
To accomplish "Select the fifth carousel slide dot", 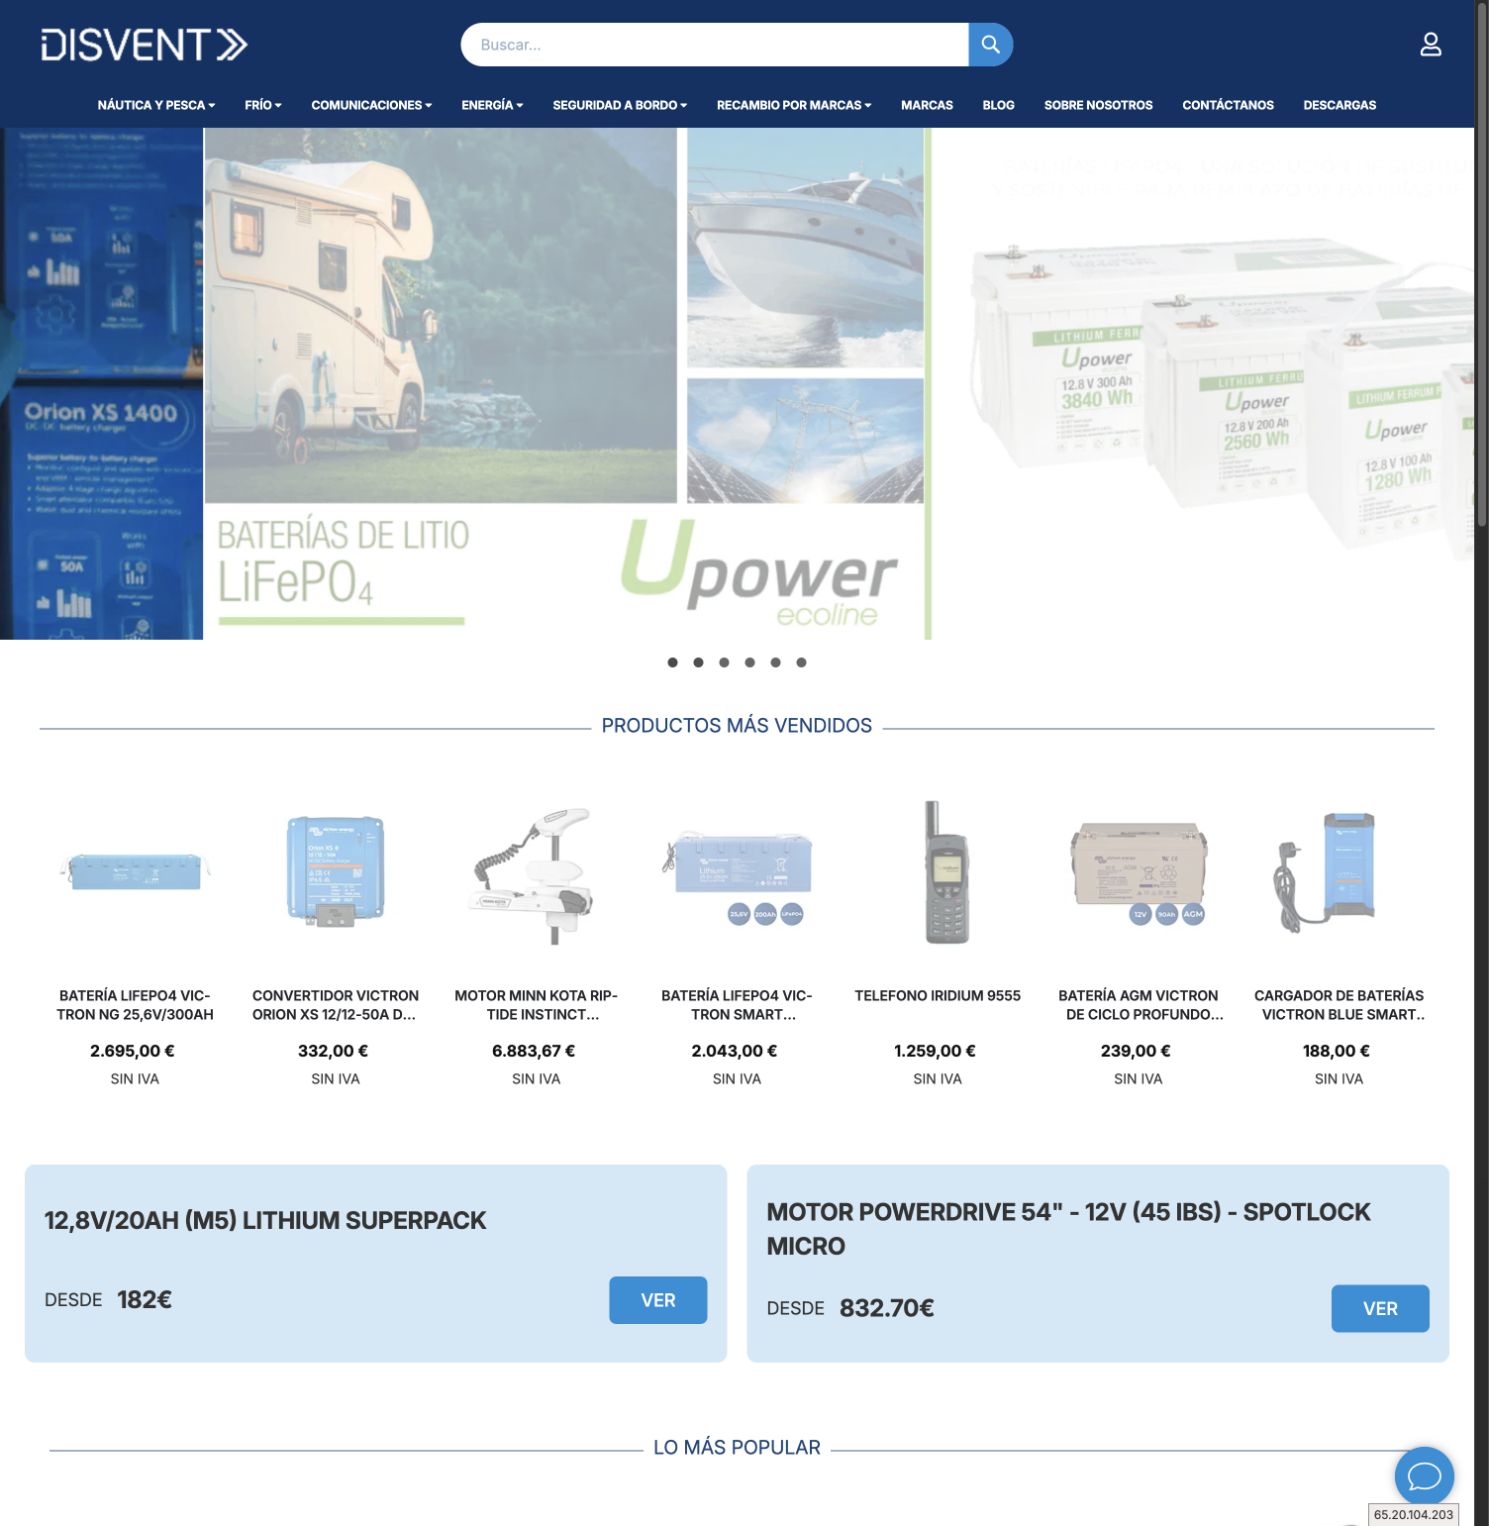I will (x=775, y=662).
